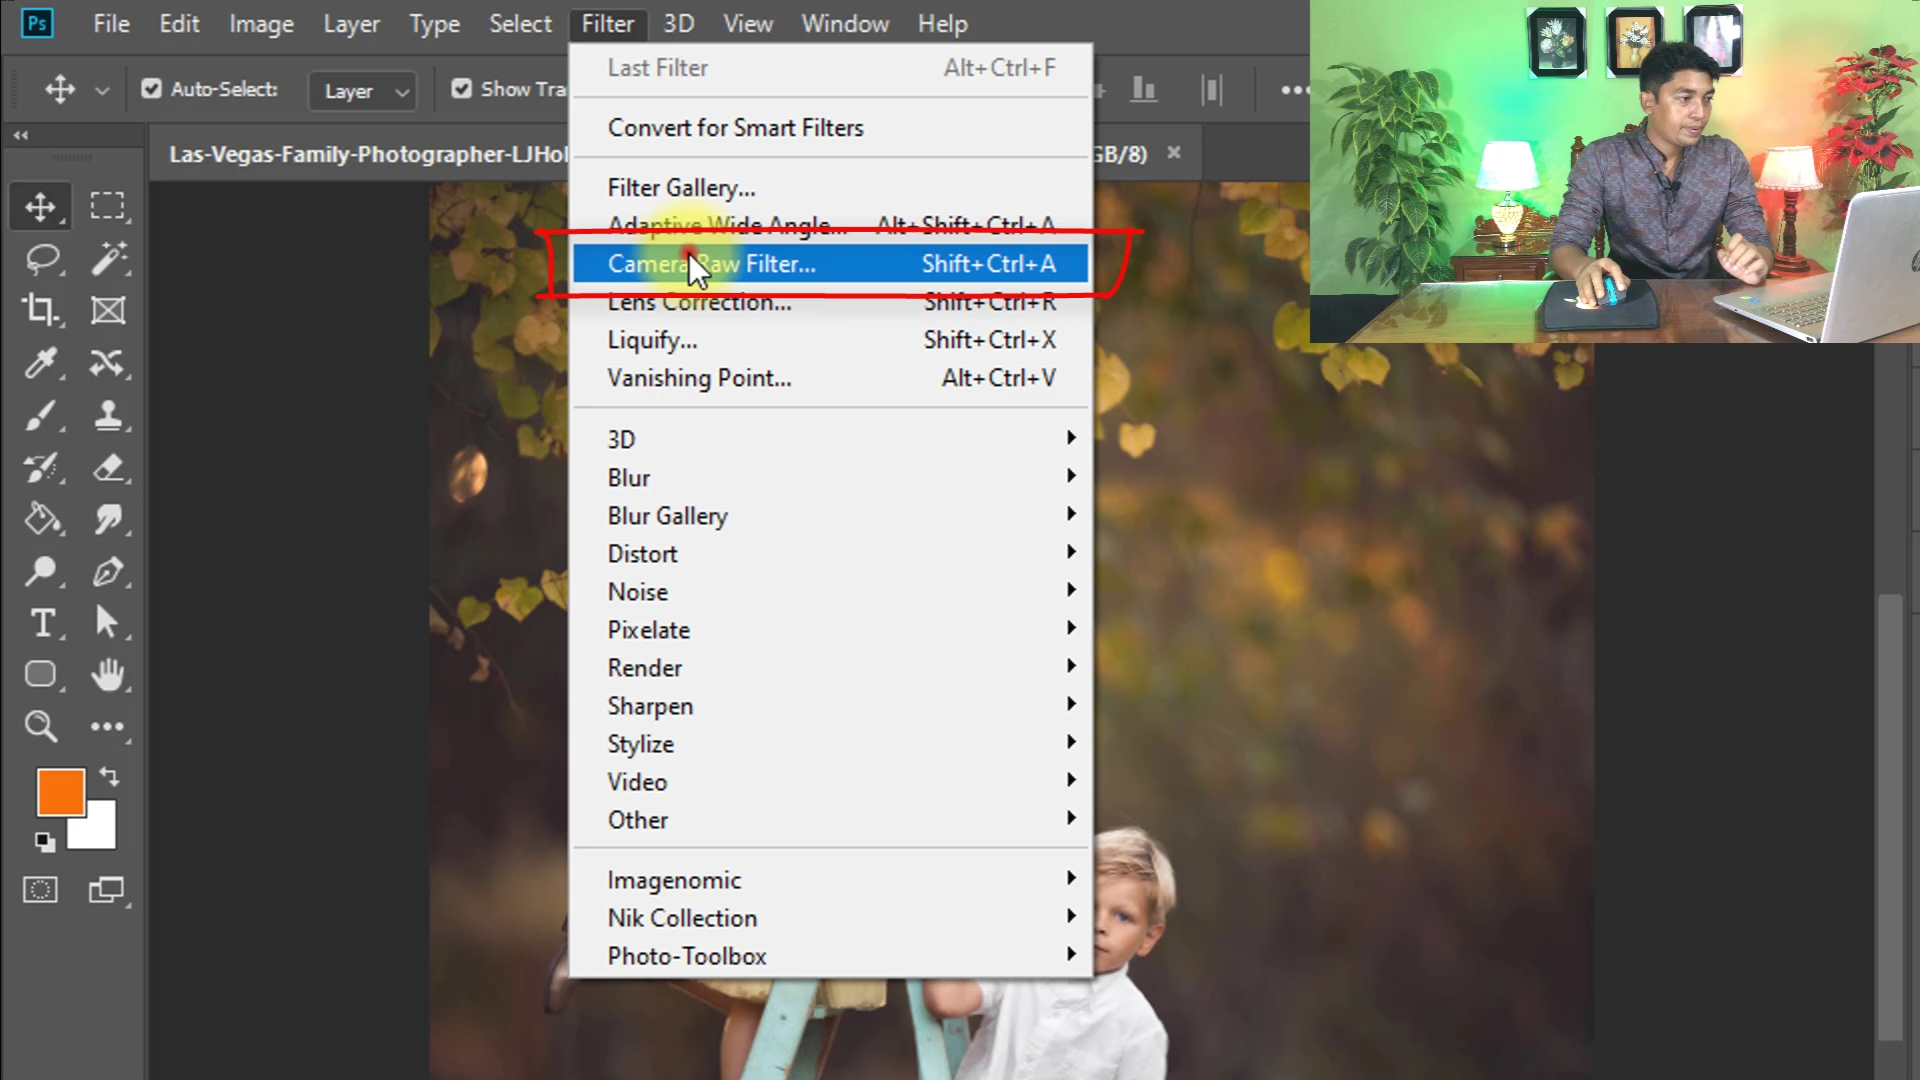The height and width of the screenshot is (1080, 1920).
Task: Close the Las-Vegas-Family-Photographer document tab
Action: click(1174, 153)
